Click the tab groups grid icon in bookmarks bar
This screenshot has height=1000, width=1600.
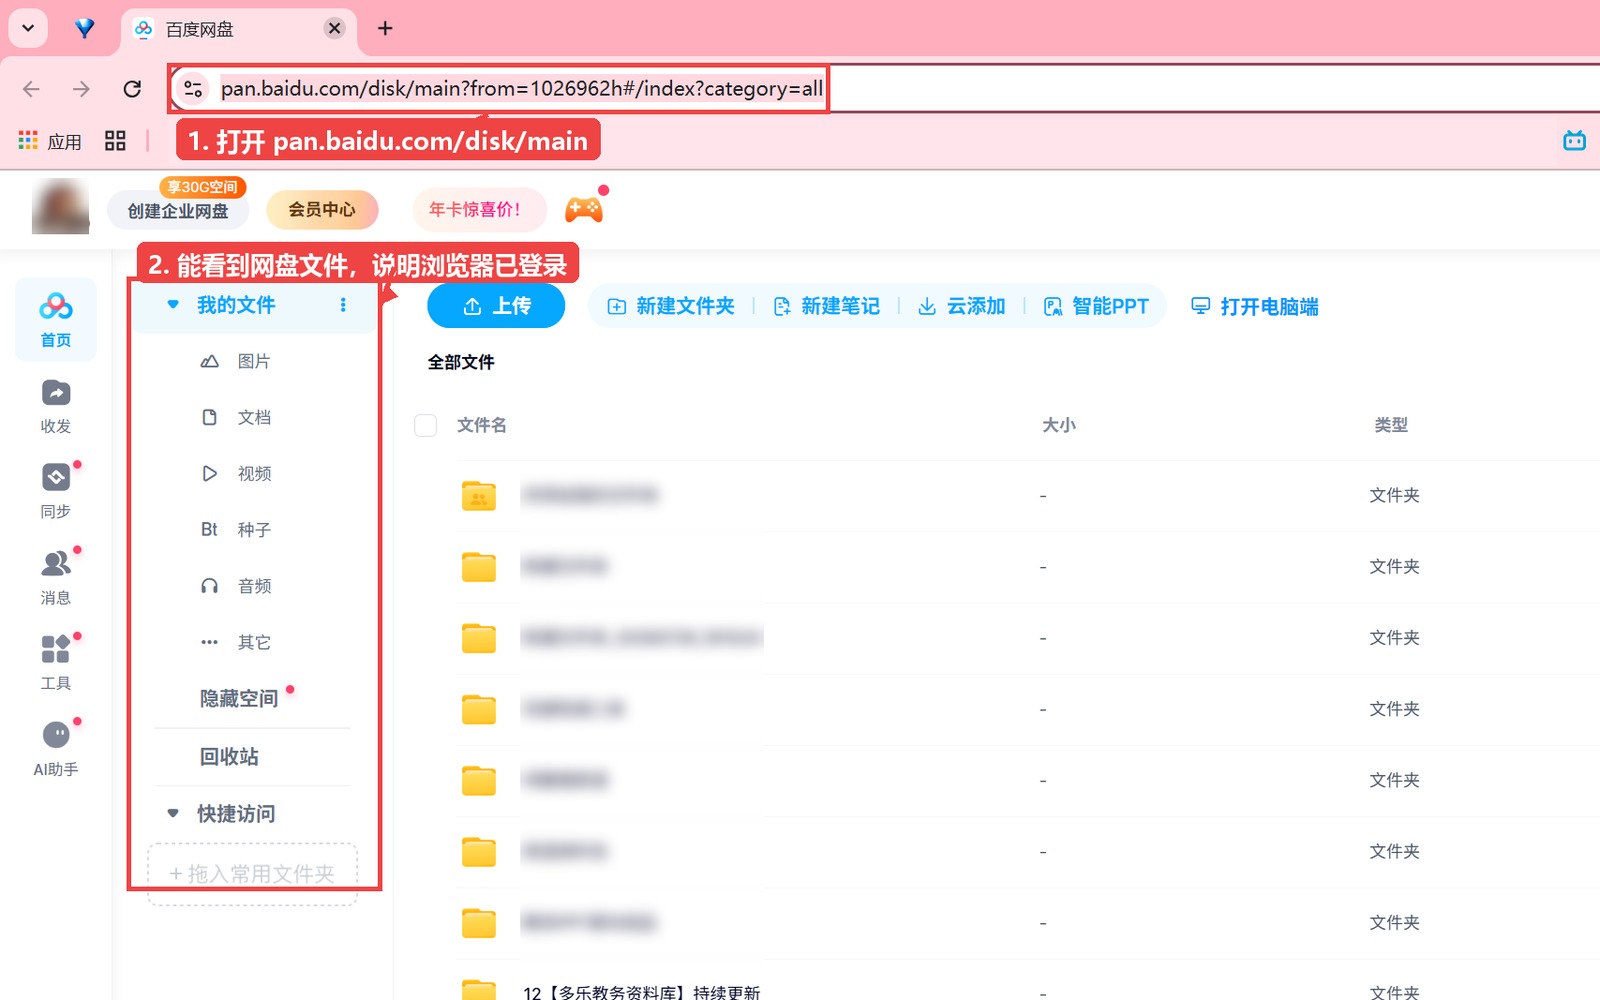115,141
